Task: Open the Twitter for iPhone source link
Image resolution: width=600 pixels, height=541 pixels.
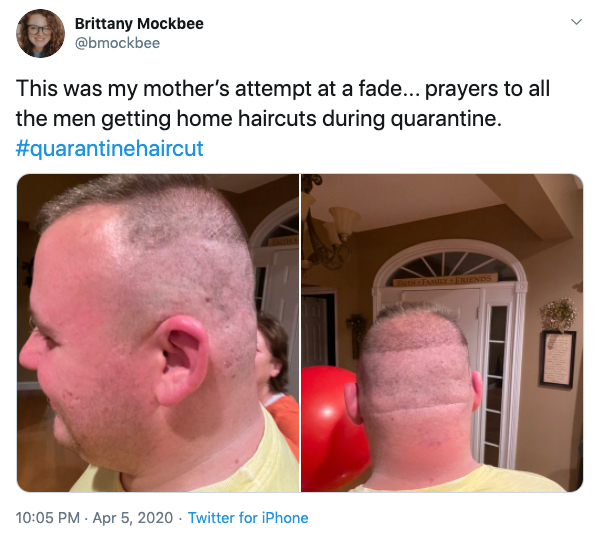Action: 248,518
